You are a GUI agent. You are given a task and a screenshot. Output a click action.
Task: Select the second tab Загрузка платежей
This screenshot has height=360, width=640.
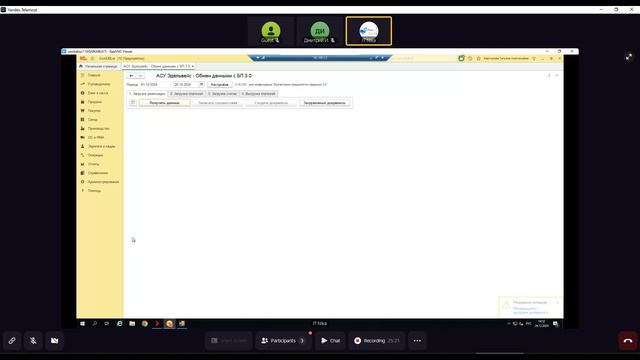(187, 94)
